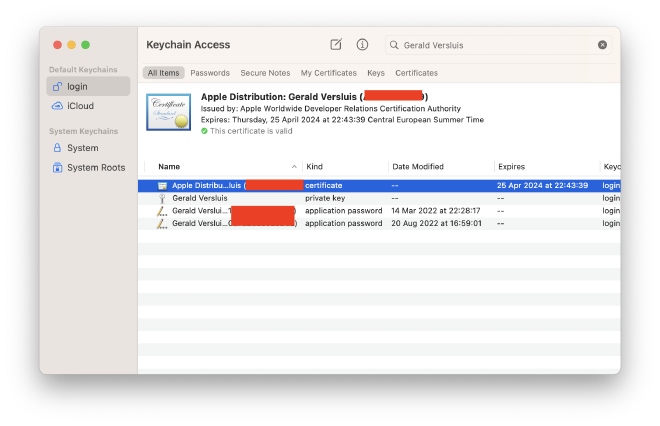Select the Apple Distribution certificate row
The height and width of the screenshot is (426, 660).
(379, 186)
